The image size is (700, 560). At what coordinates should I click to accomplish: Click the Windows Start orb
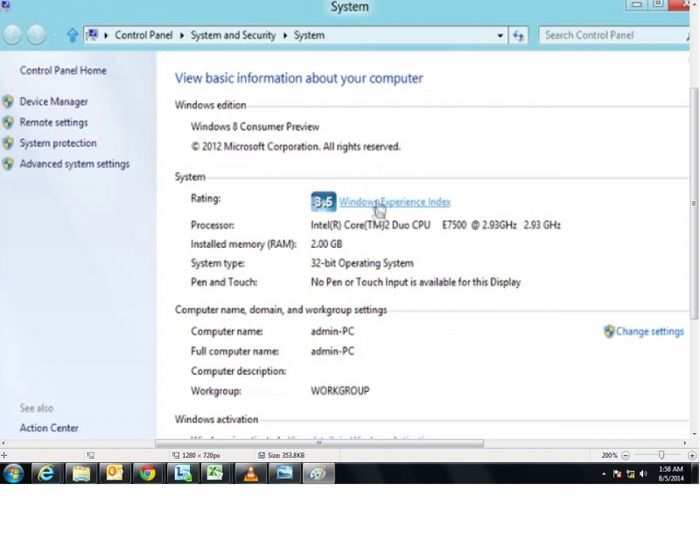click(13, 473)
